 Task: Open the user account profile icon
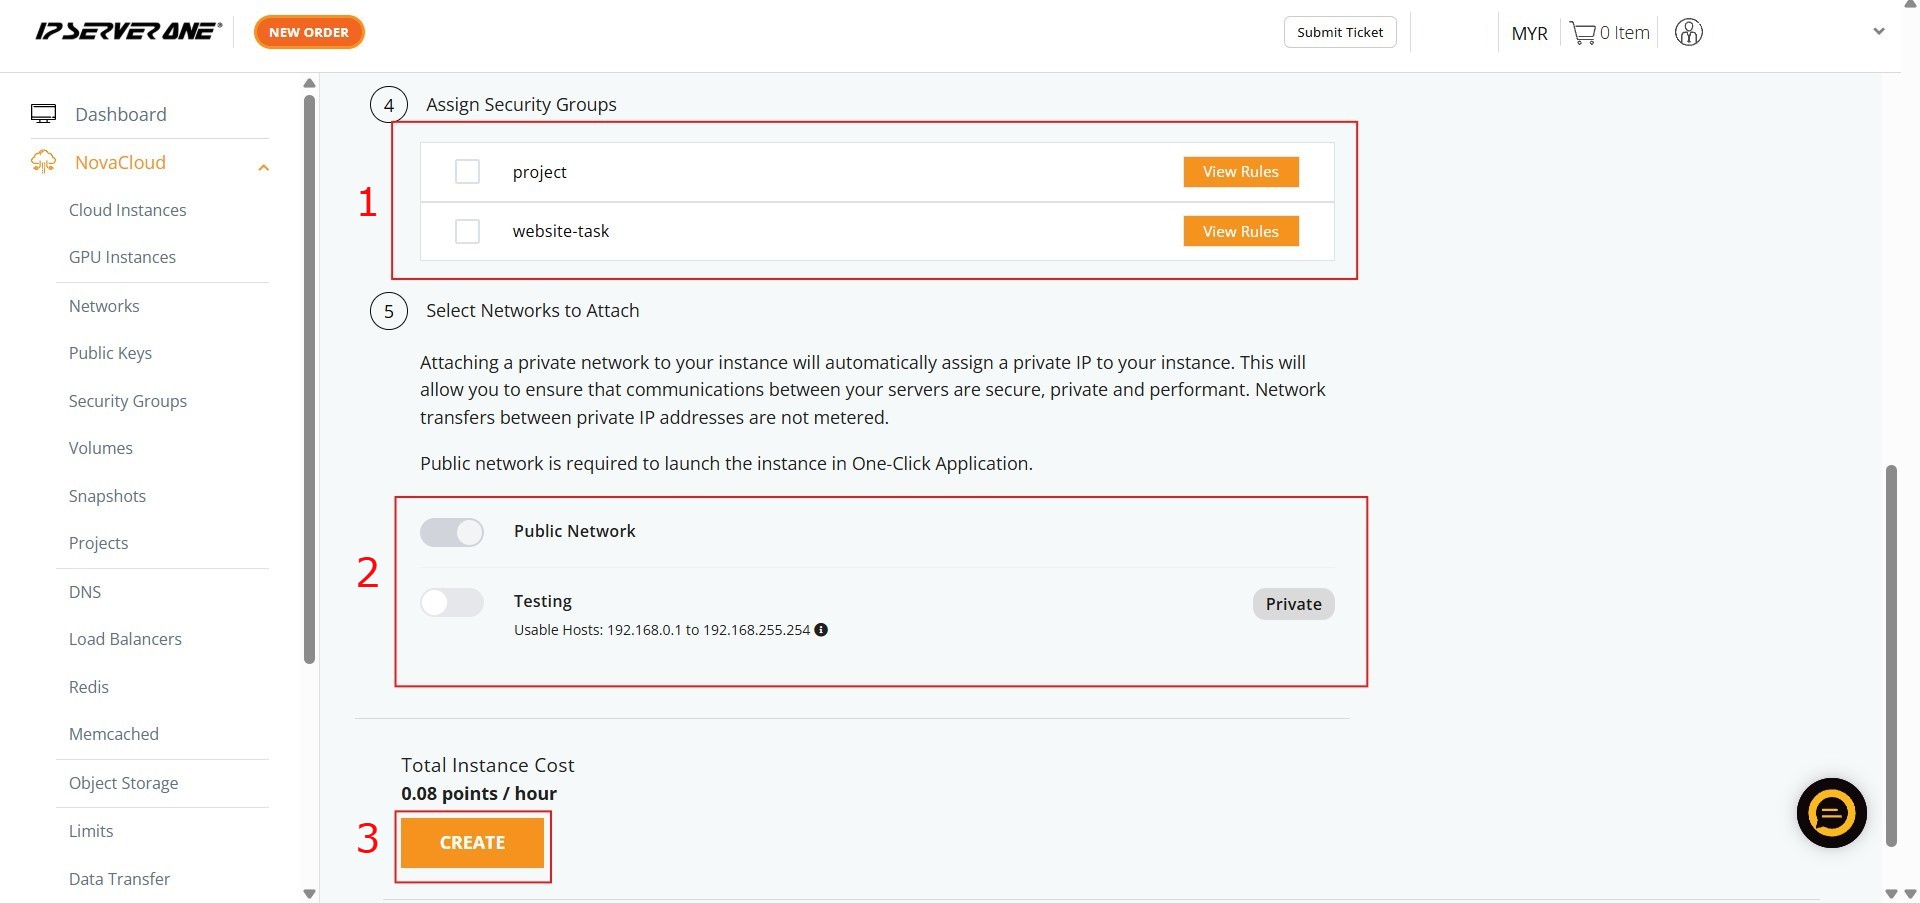tap(1688, 33)
